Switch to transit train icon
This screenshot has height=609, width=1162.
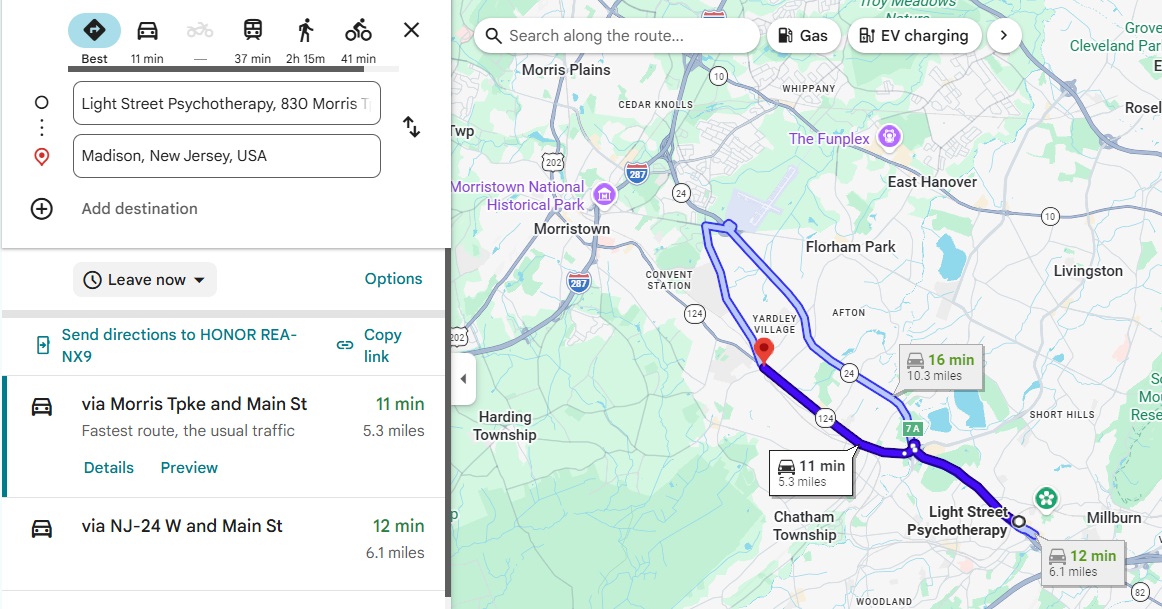pos(253,30)
